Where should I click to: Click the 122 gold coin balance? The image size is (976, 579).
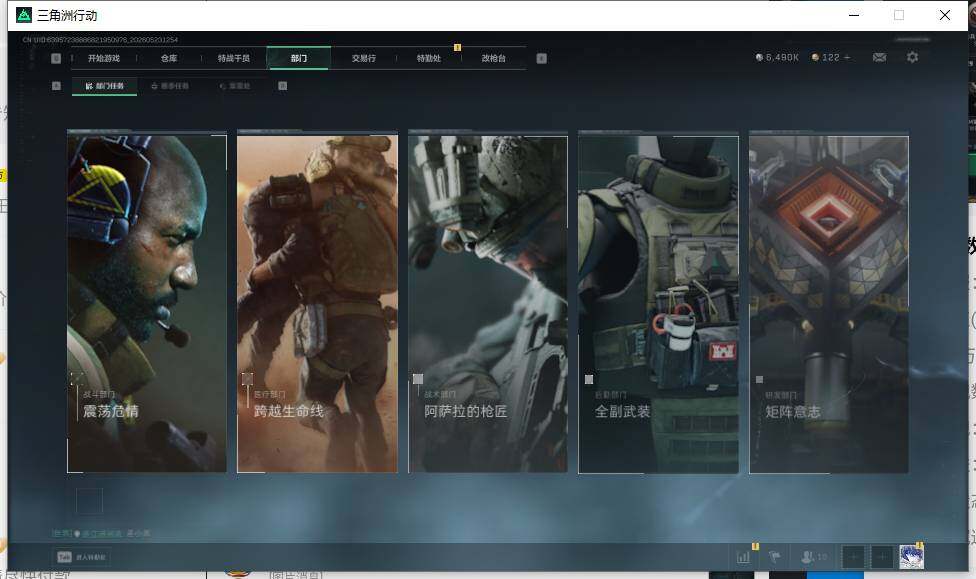825,57
